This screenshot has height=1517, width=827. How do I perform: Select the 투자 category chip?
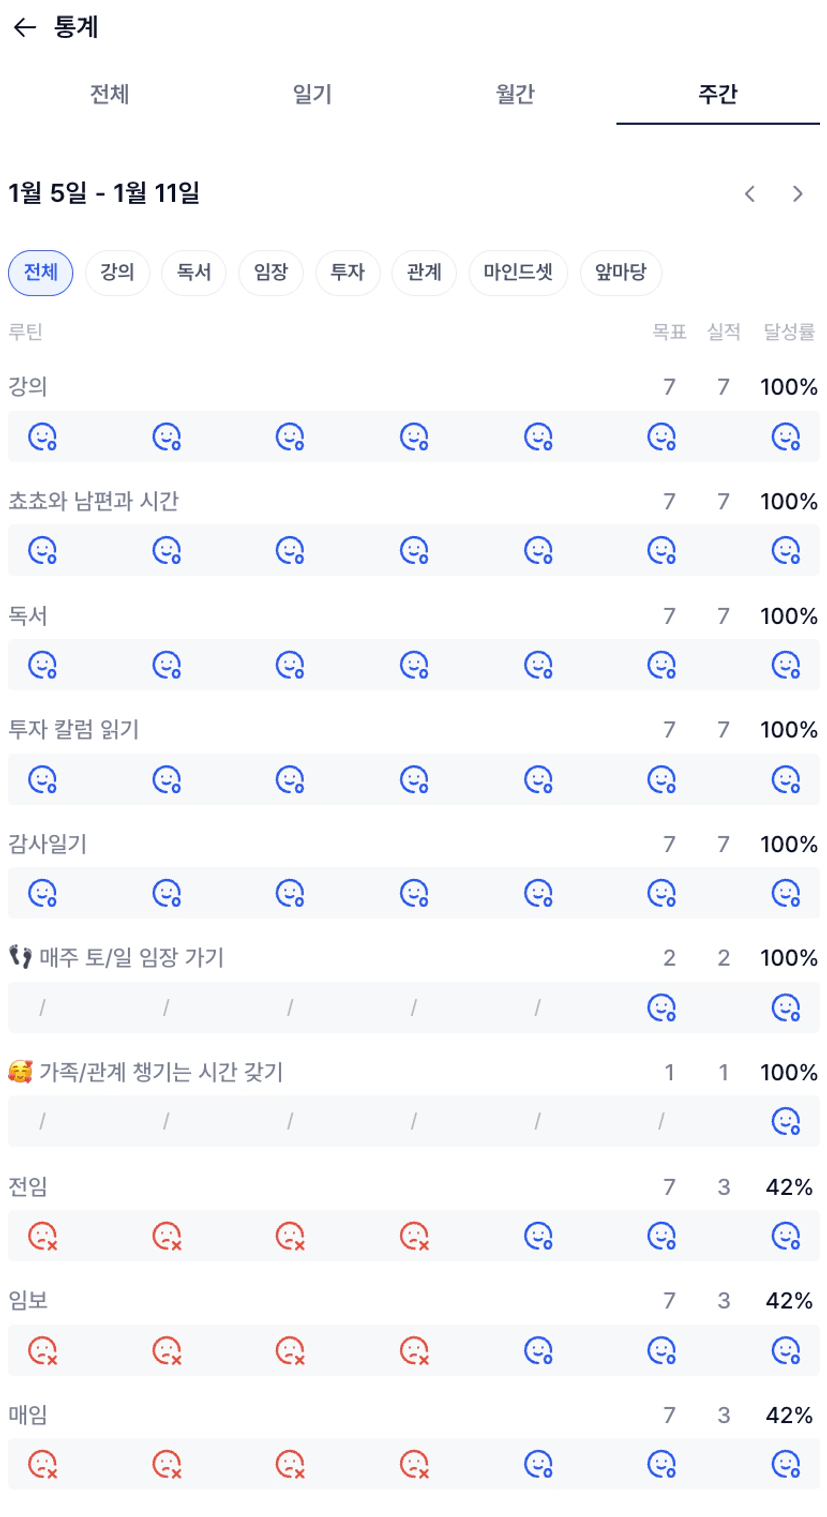[348, 273]
